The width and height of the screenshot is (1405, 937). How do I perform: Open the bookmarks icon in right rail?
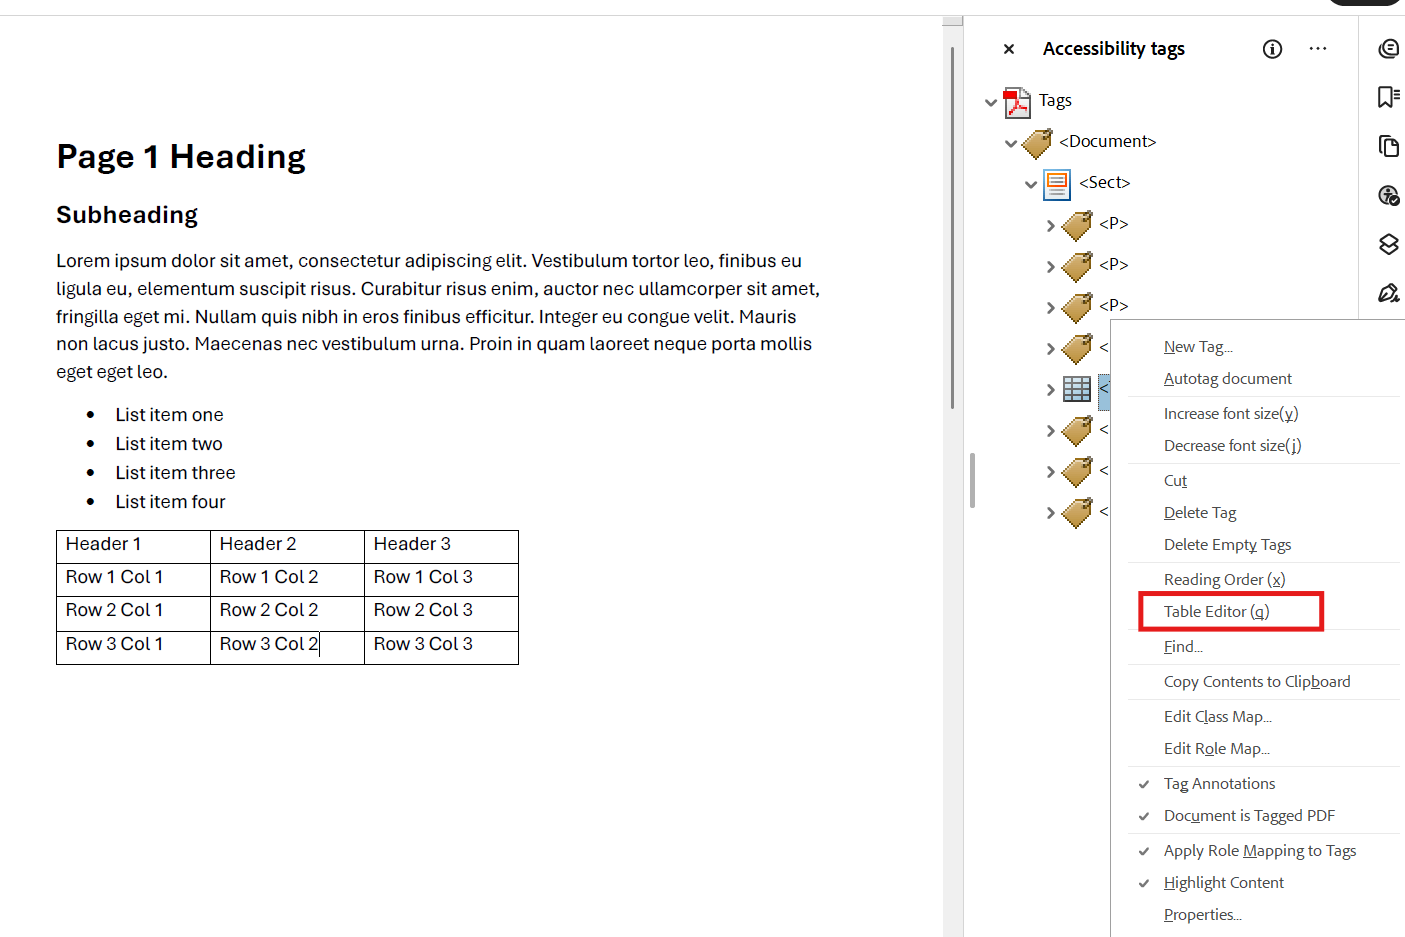click(1388, 96)
